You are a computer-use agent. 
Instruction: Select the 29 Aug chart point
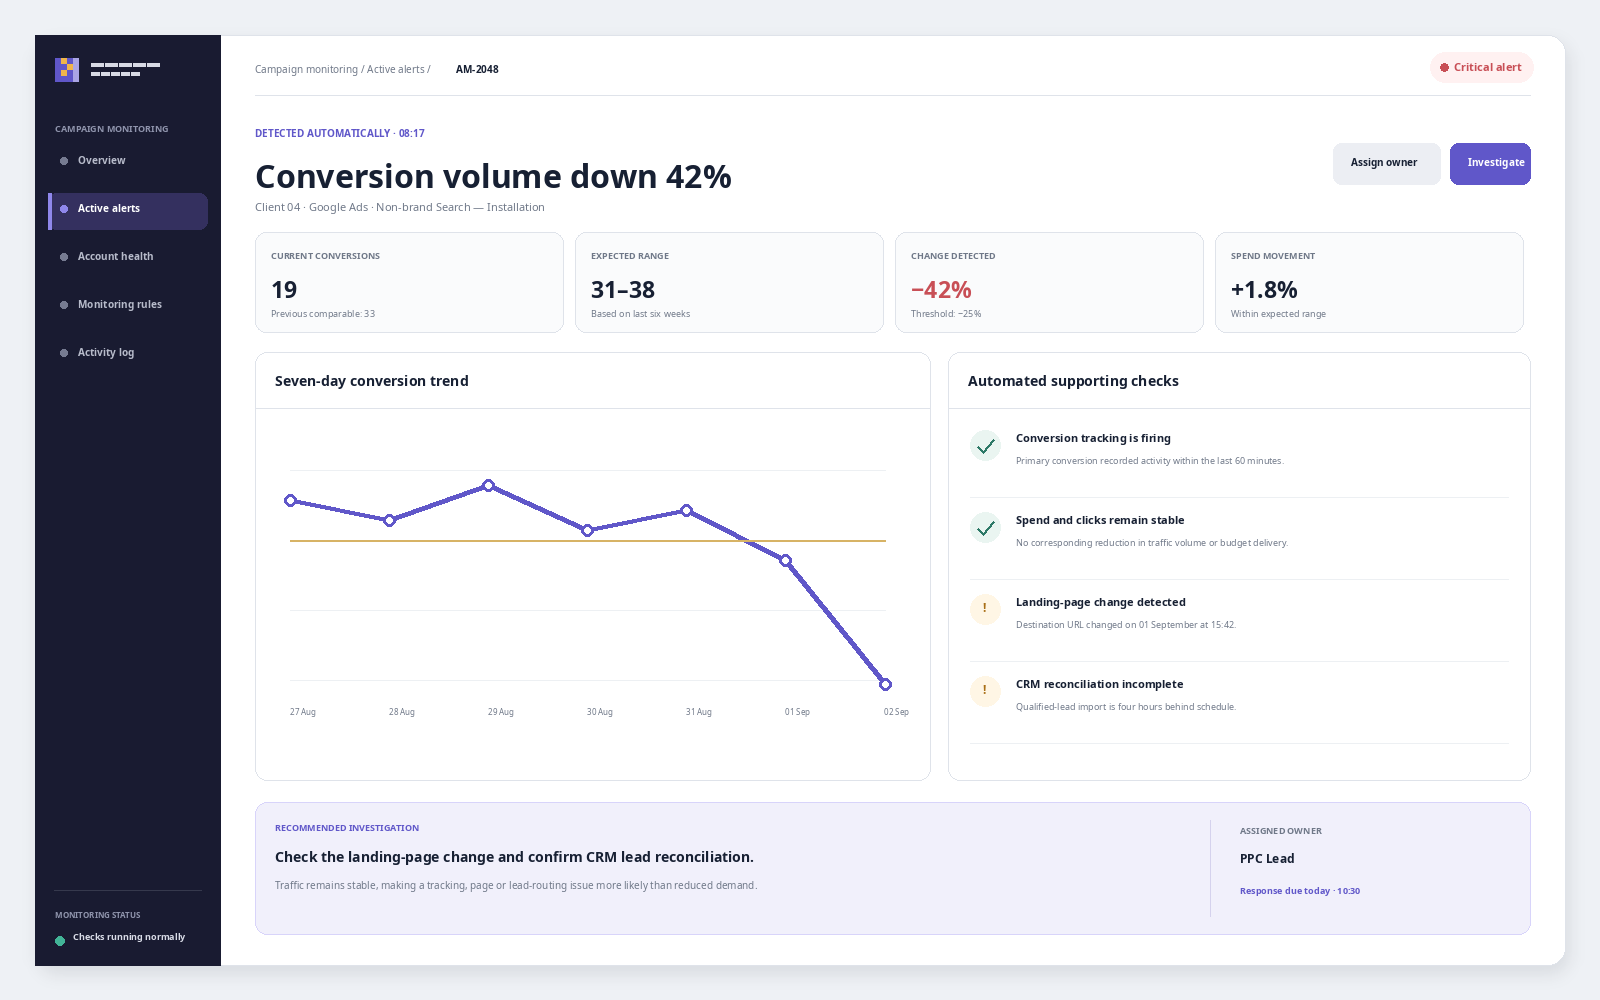click(488, 485)
